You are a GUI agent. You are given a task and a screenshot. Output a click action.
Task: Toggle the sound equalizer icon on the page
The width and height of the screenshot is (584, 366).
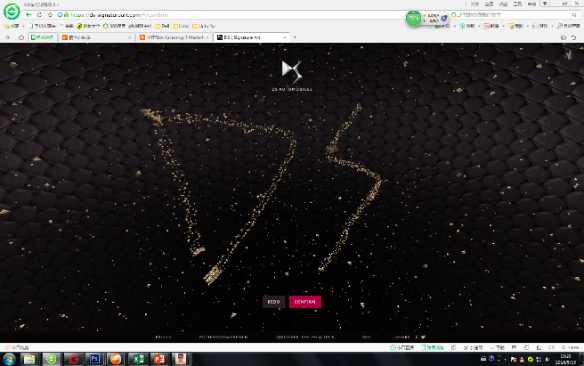pyautogui.click(x=568, y=55)
